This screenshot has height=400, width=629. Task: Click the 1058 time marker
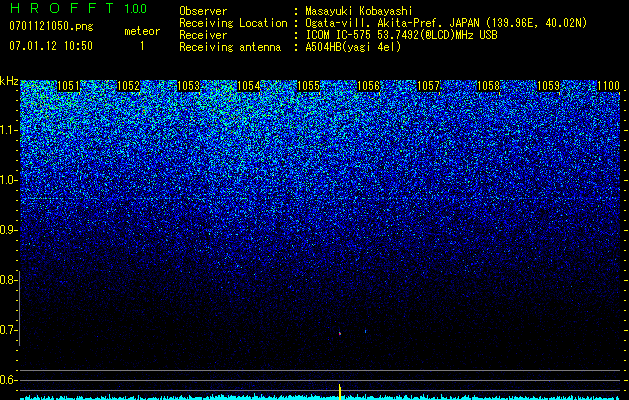(x=488, y=86)
